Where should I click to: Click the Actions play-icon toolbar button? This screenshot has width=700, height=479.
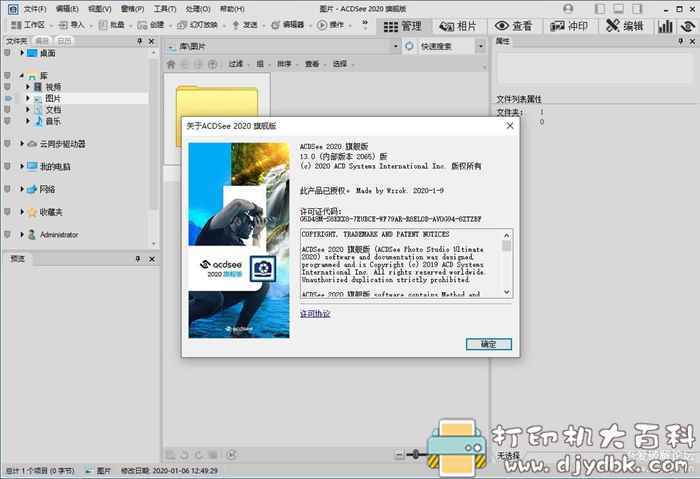pos(330,25)
